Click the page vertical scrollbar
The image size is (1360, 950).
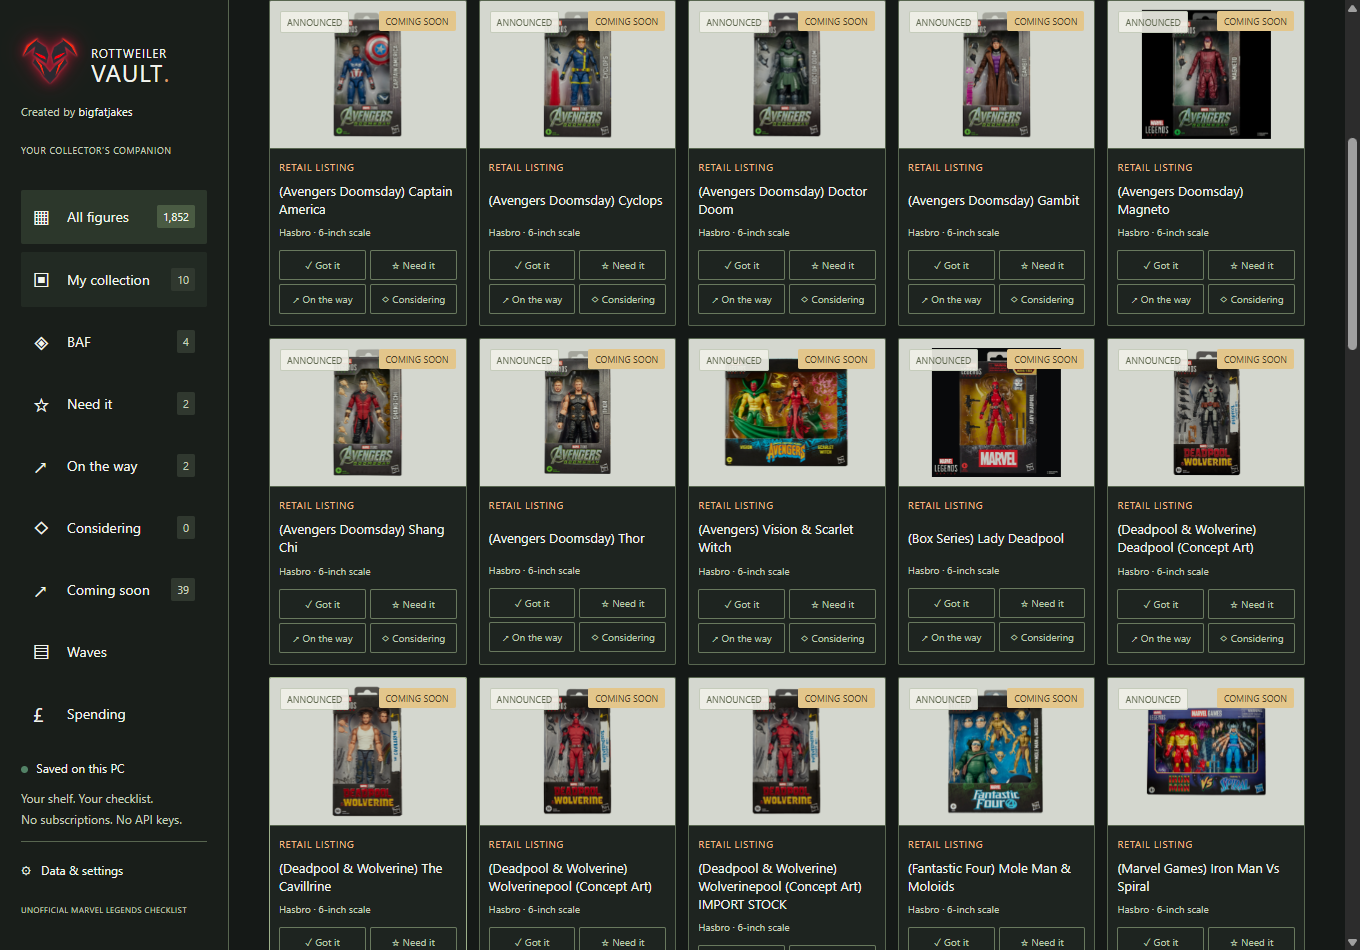[x=1352, y=243]
